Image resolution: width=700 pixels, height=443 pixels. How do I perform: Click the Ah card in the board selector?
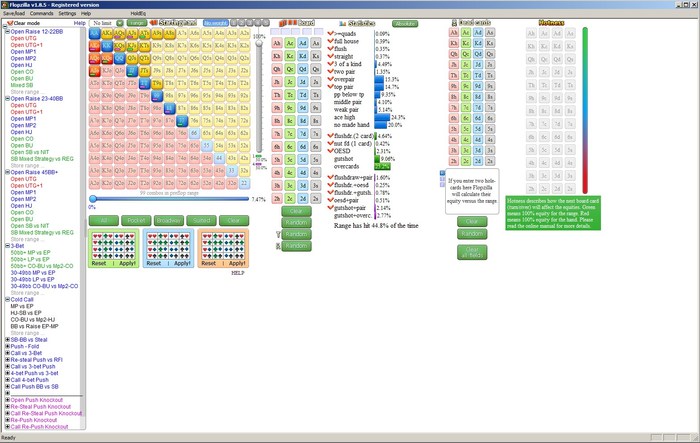pyautogui.click(x=277, y=43)
